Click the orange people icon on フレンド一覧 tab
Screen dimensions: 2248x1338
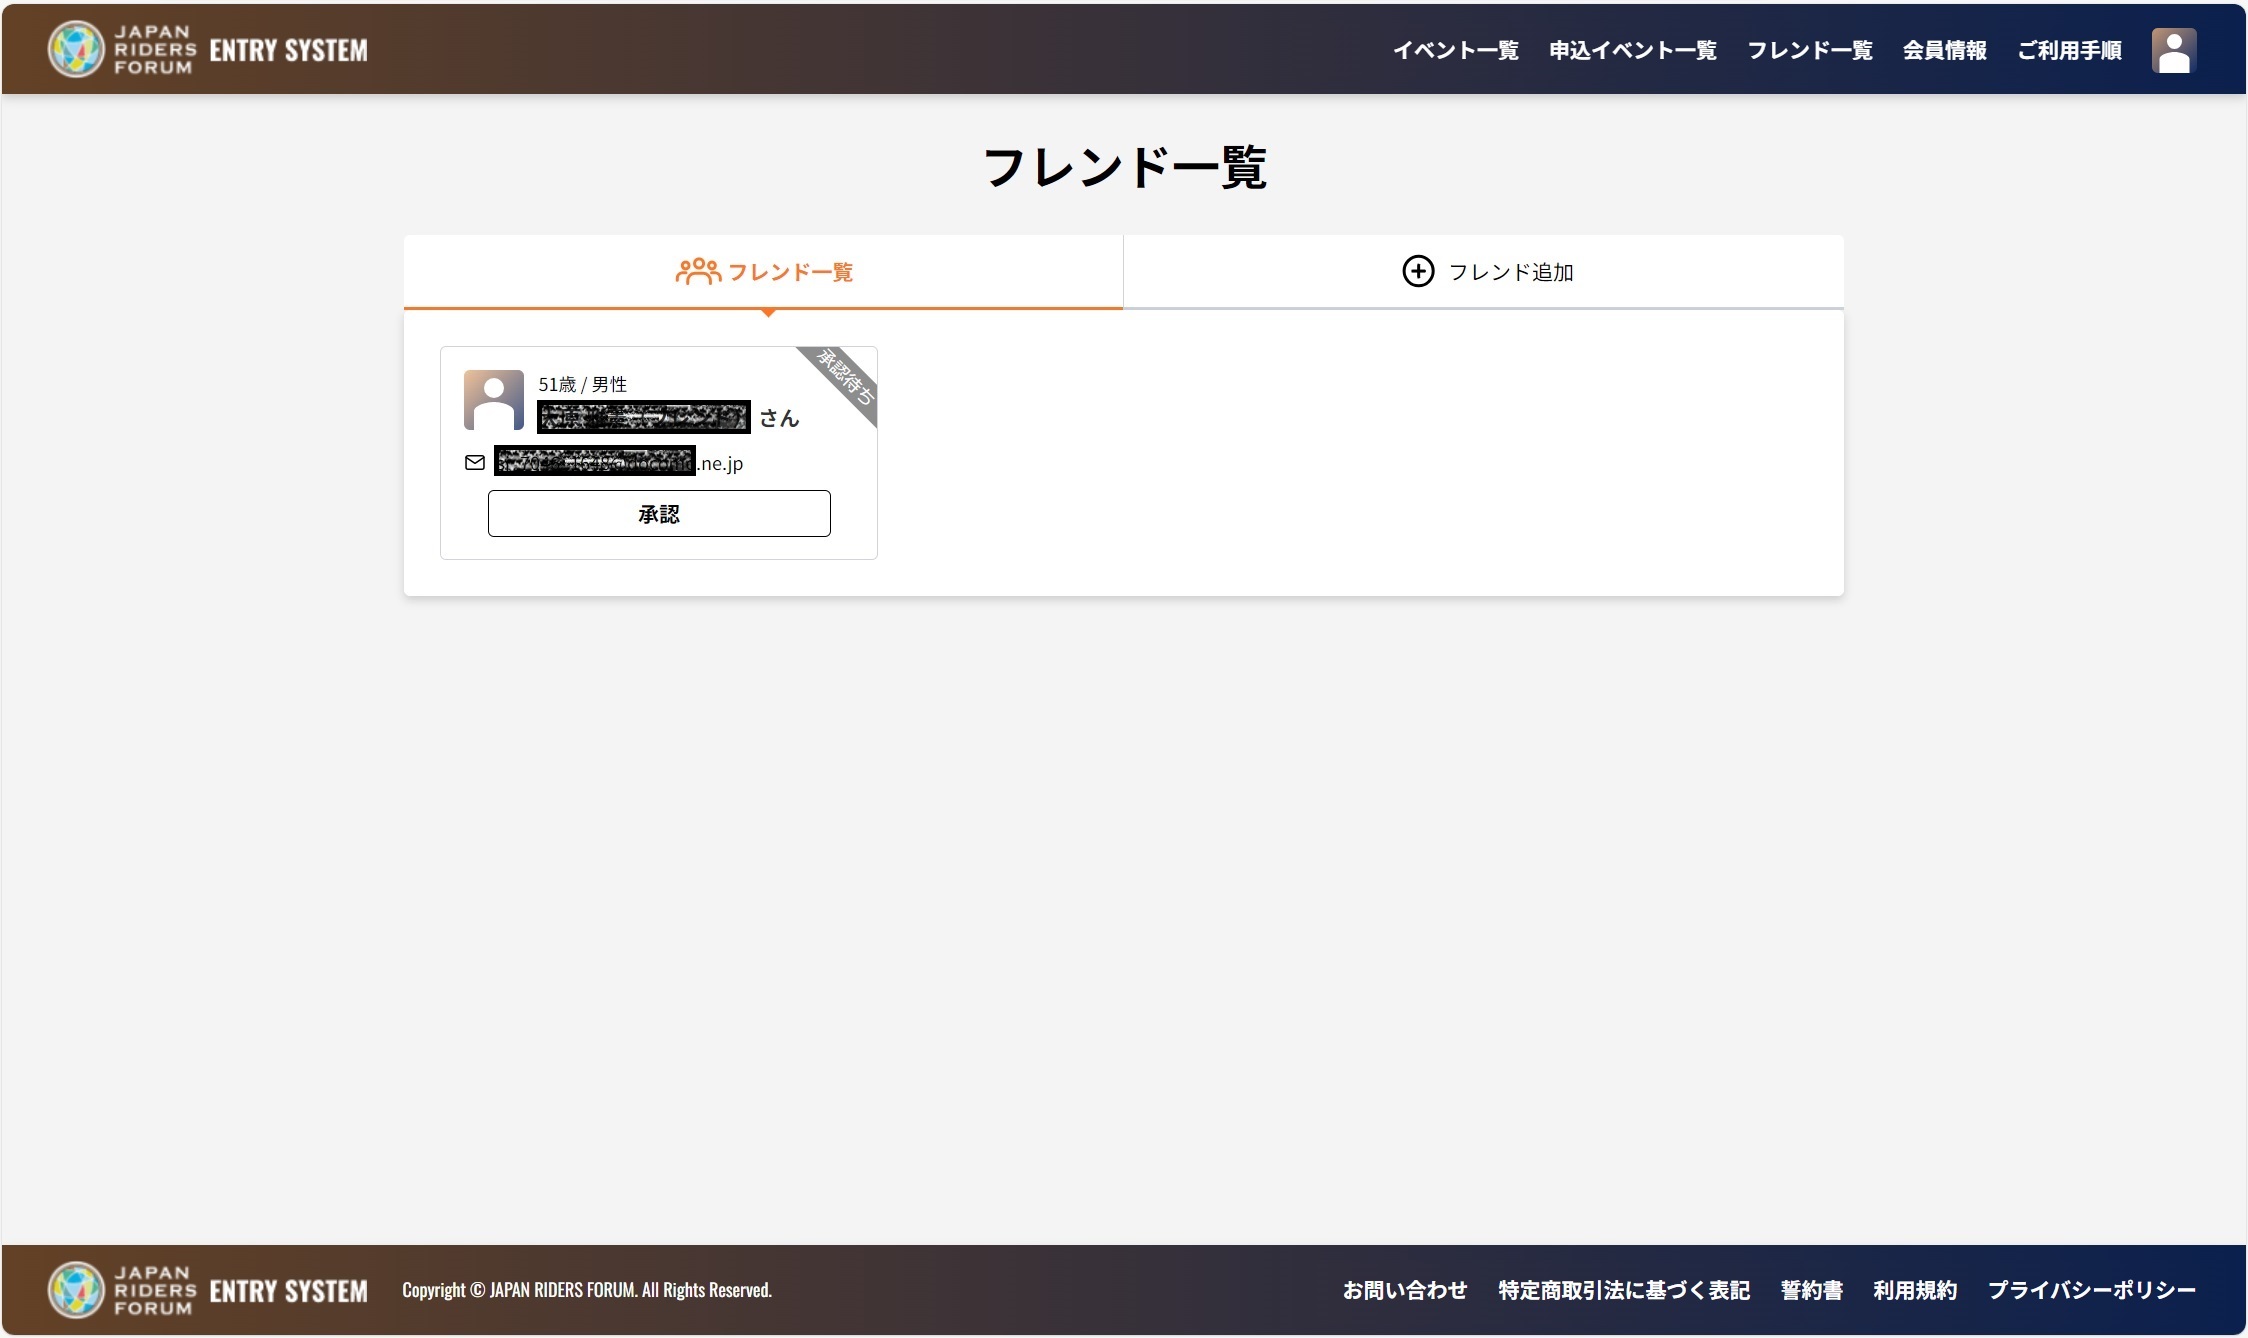click(697, 271)
